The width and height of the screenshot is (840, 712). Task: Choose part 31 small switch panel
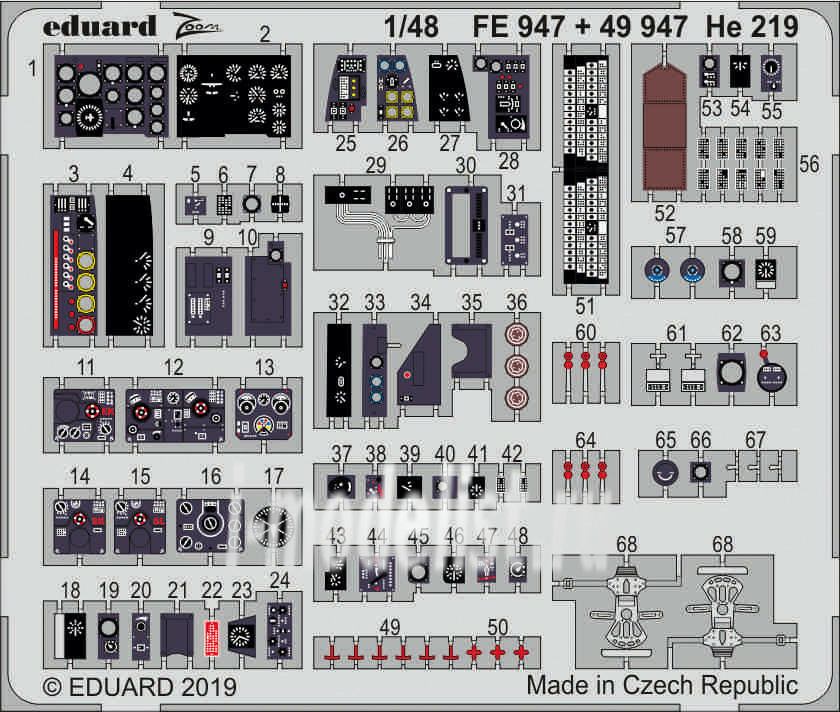click(514, 240)
